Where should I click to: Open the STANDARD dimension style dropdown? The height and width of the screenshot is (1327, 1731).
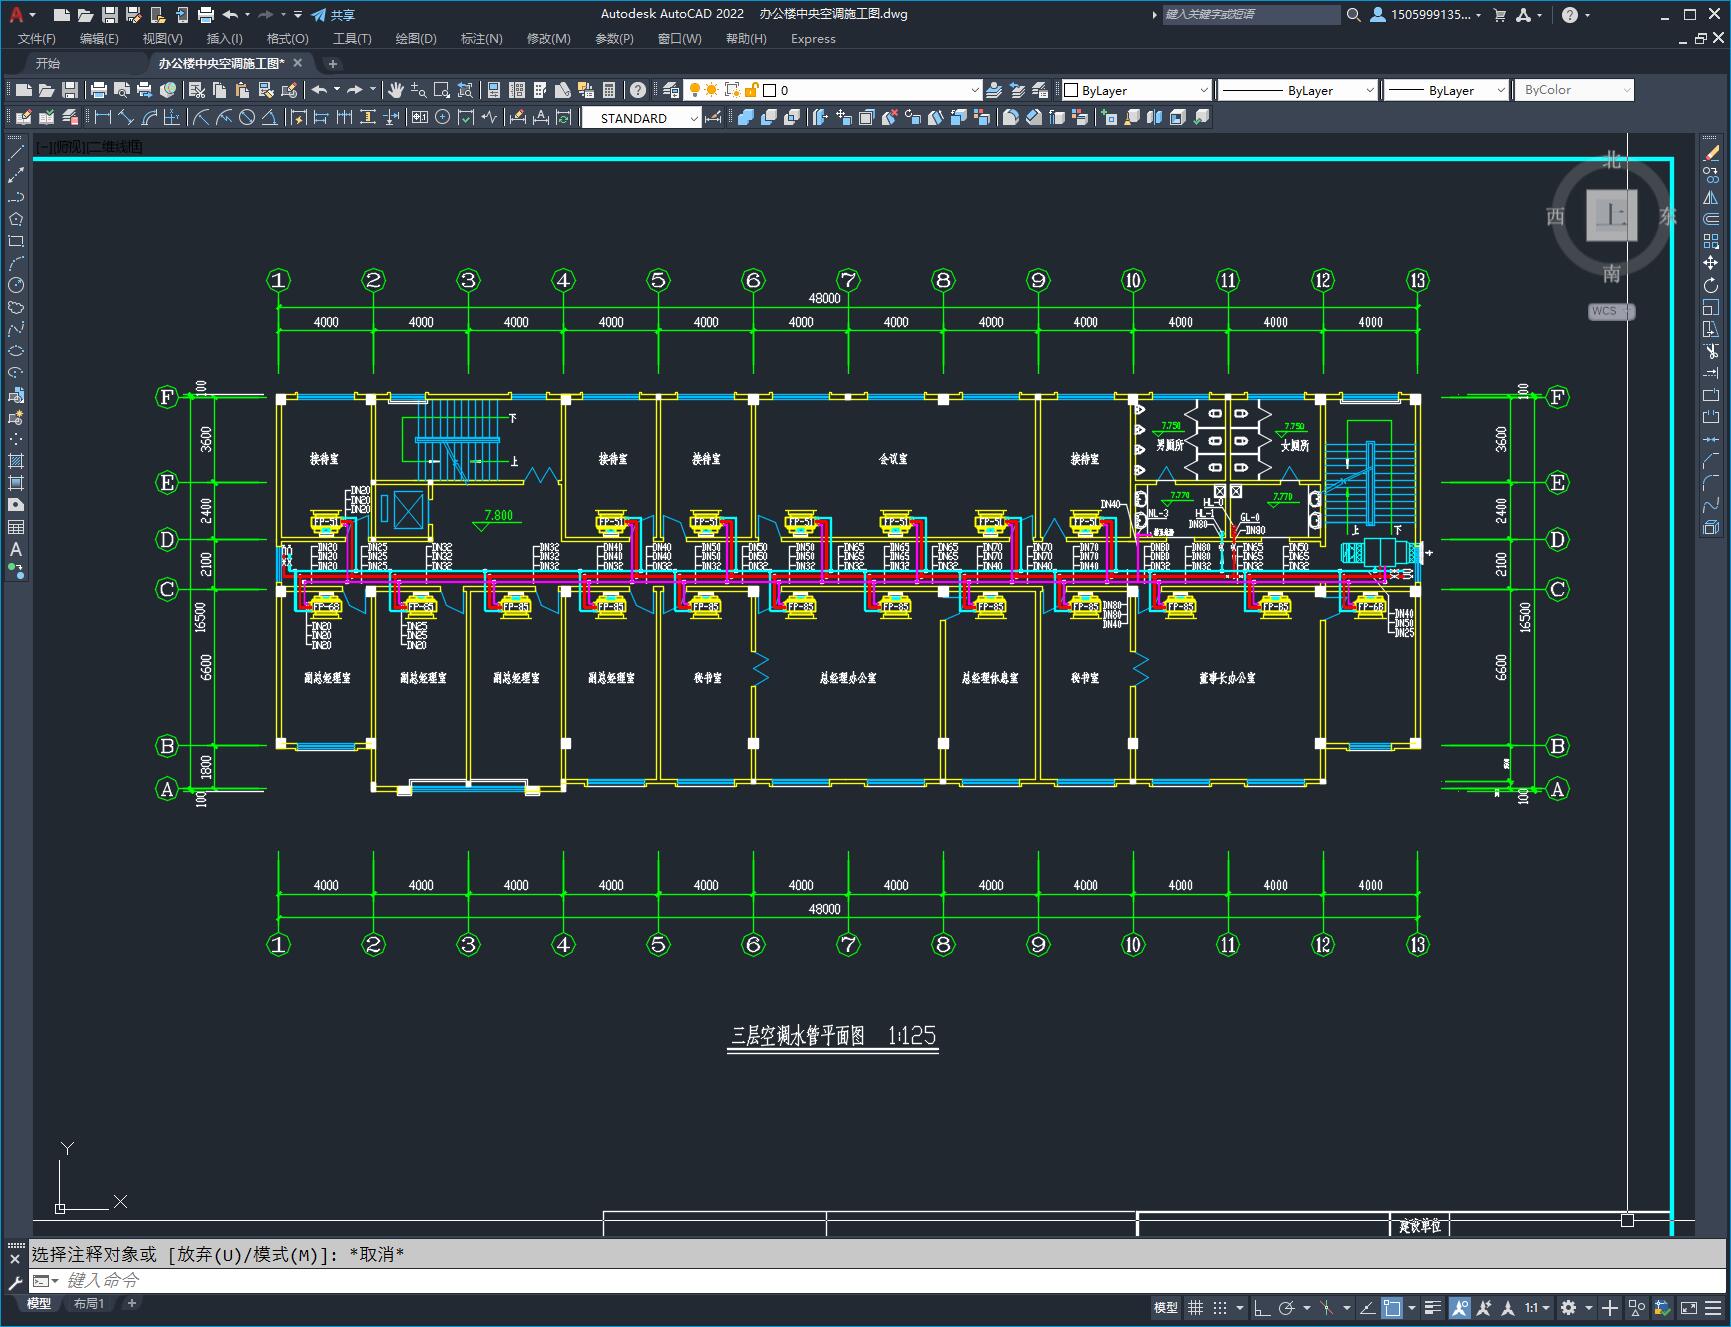(x=642, y=118)
